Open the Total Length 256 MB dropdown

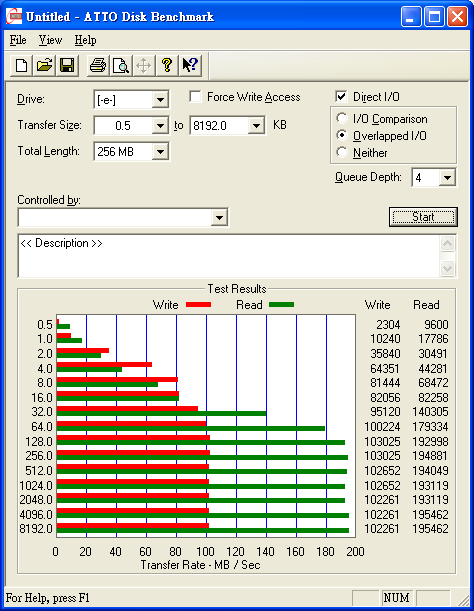click(160, 152)
